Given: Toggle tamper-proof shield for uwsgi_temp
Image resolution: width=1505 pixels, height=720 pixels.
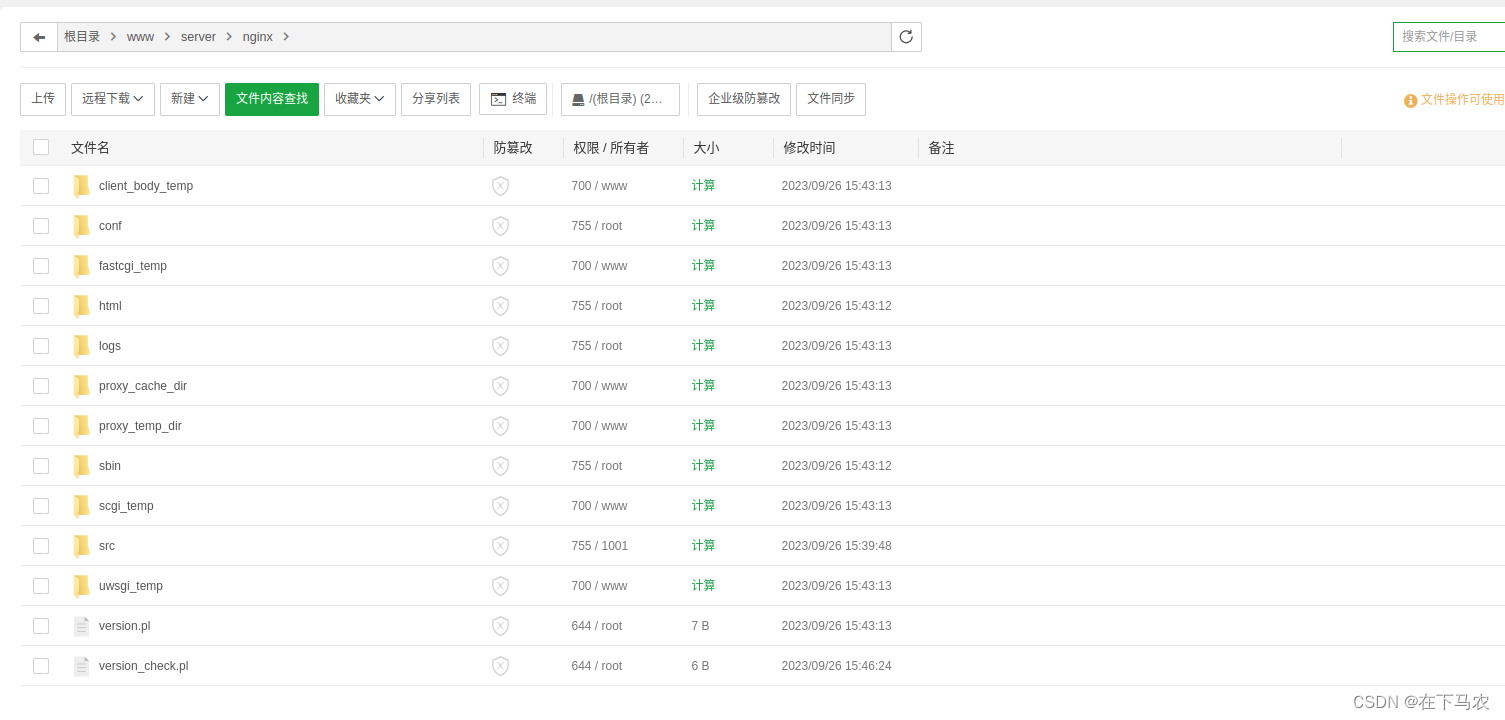Looking at the screenshot, I should (x=500, y=586).
